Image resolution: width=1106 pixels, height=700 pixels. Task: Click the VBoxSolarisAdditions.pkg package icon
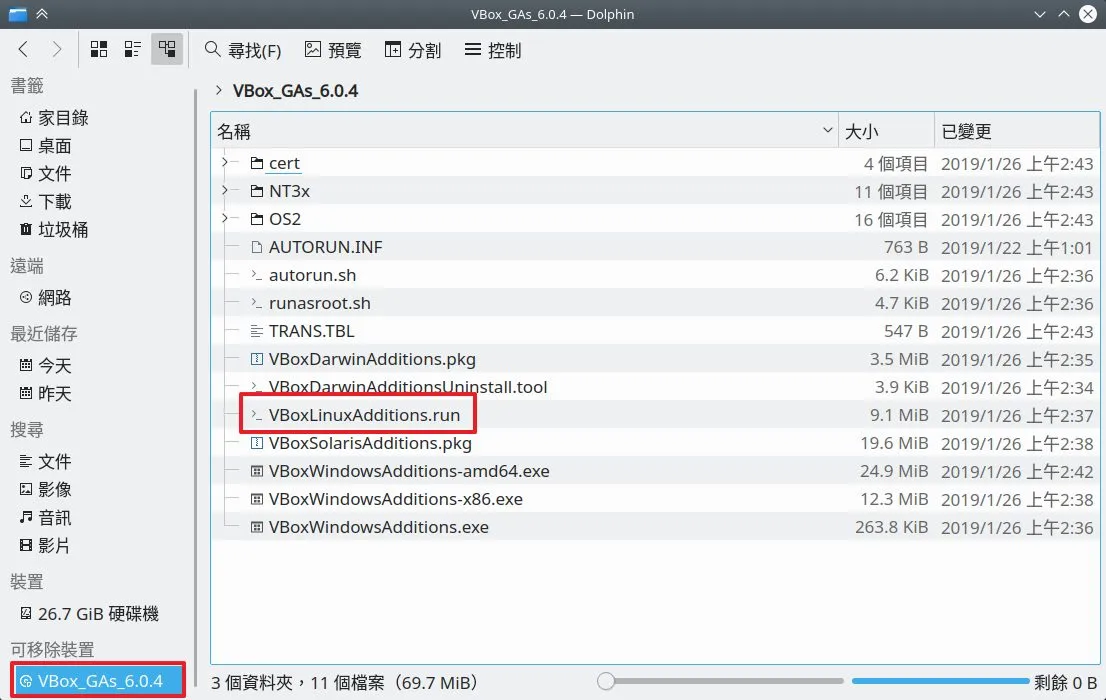(257, 443)
